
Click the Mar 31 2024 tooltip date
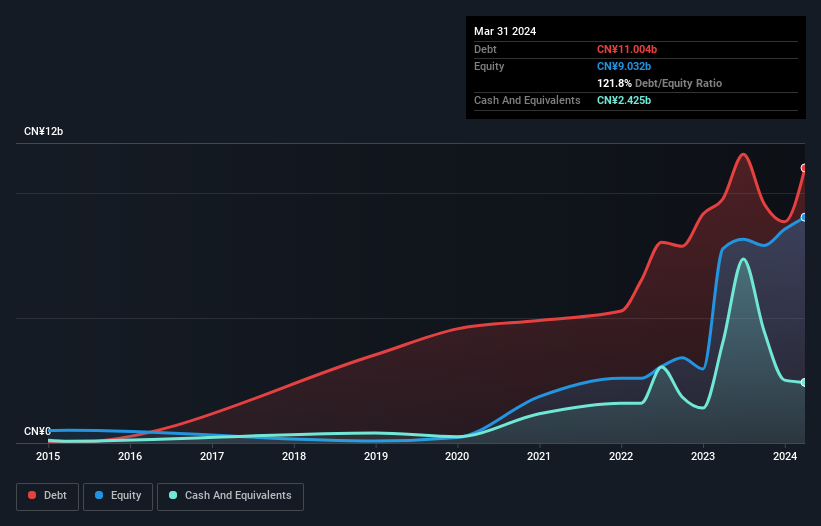click(x=505, y=31)
